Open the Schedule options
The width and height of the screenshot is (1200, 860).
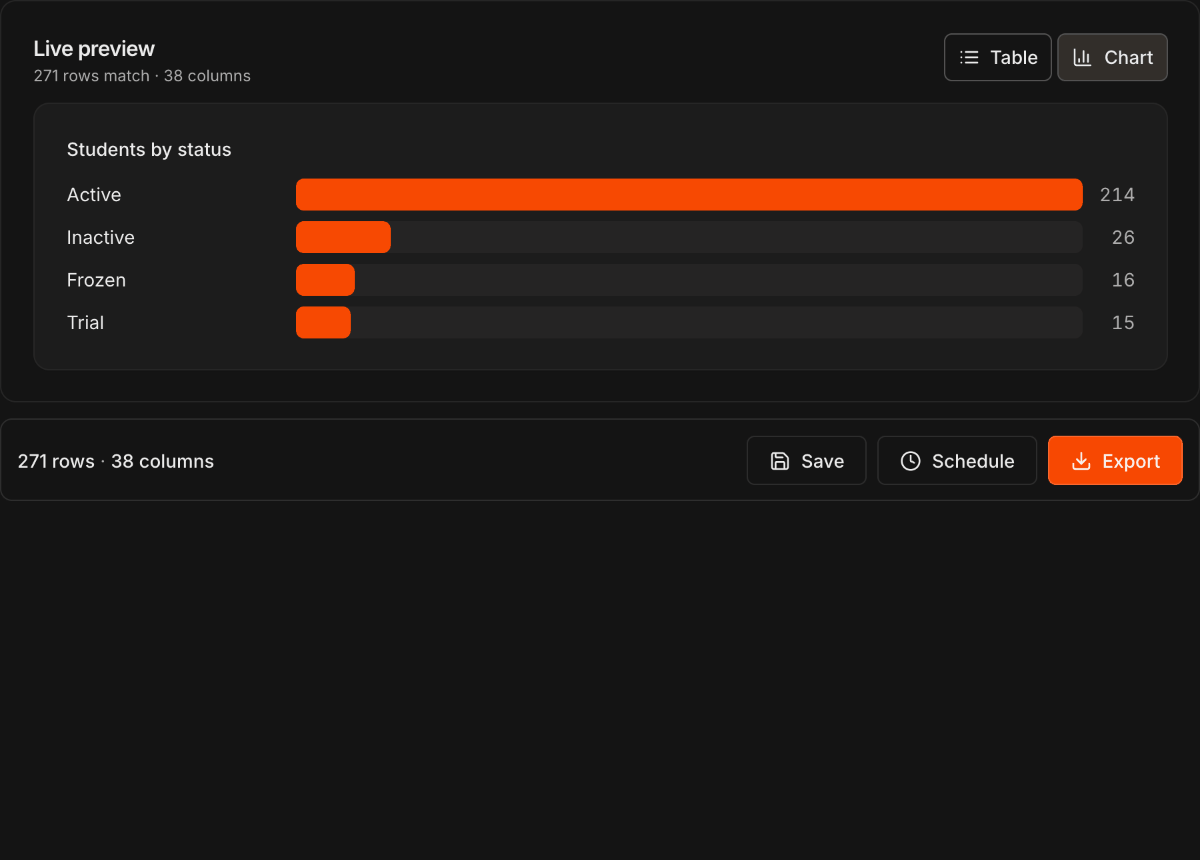click(x=957, y=461)
